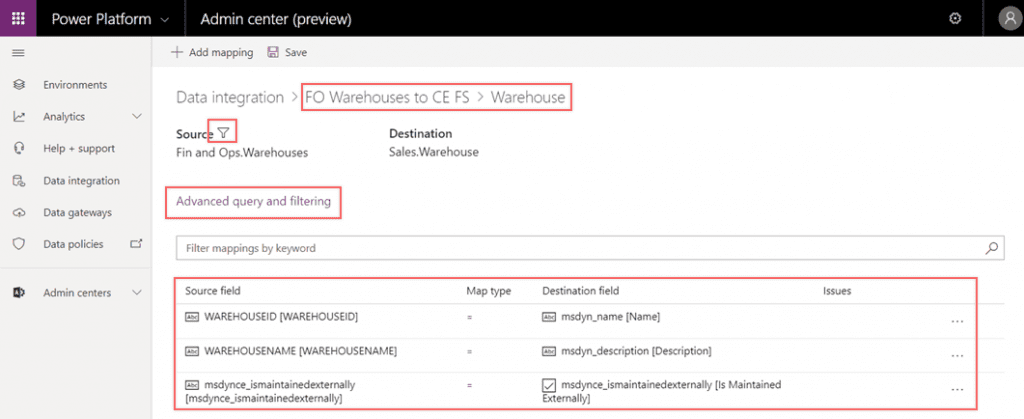Click the Add mapping button
1024x419 pixels.
point(211,52)
